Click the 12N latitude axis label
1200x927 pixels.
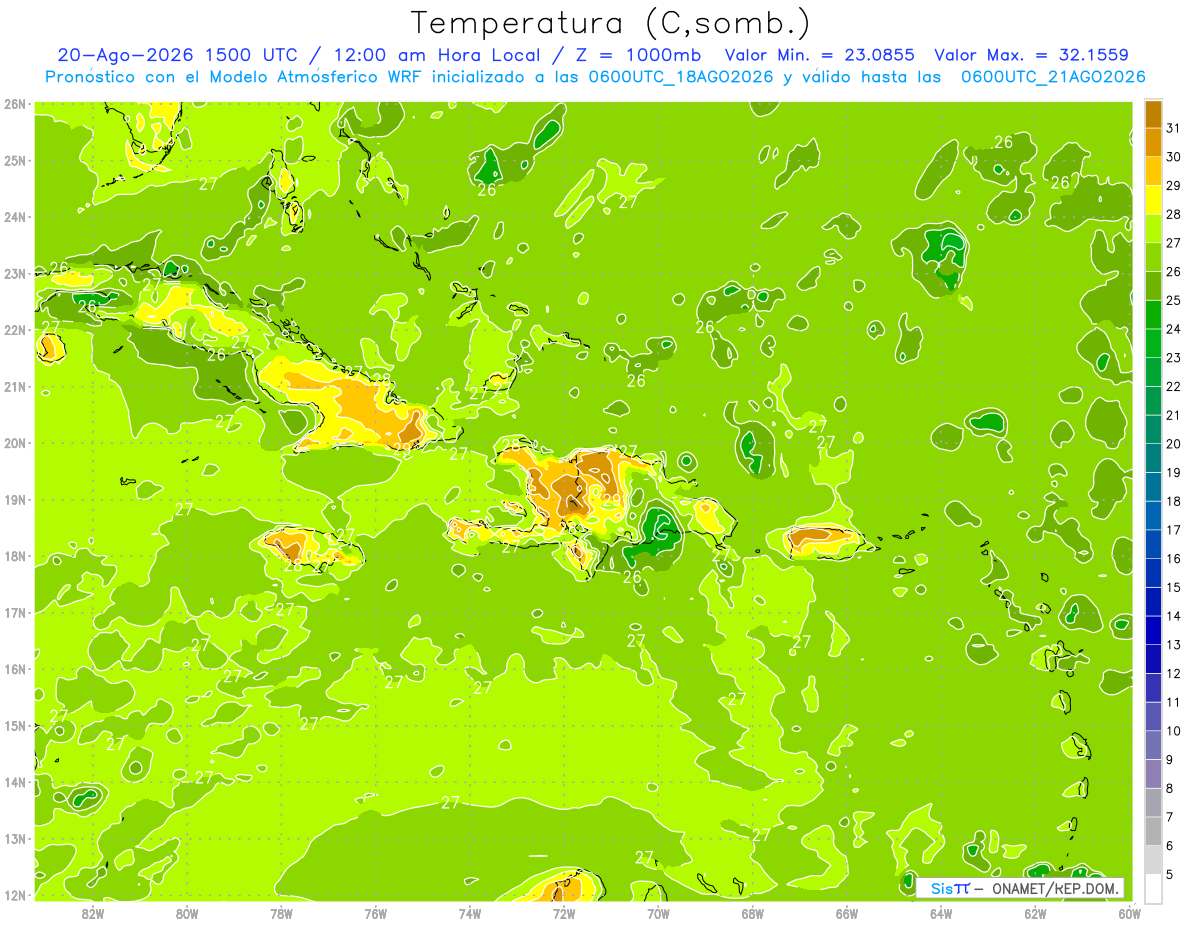click(x=14, y=895)
